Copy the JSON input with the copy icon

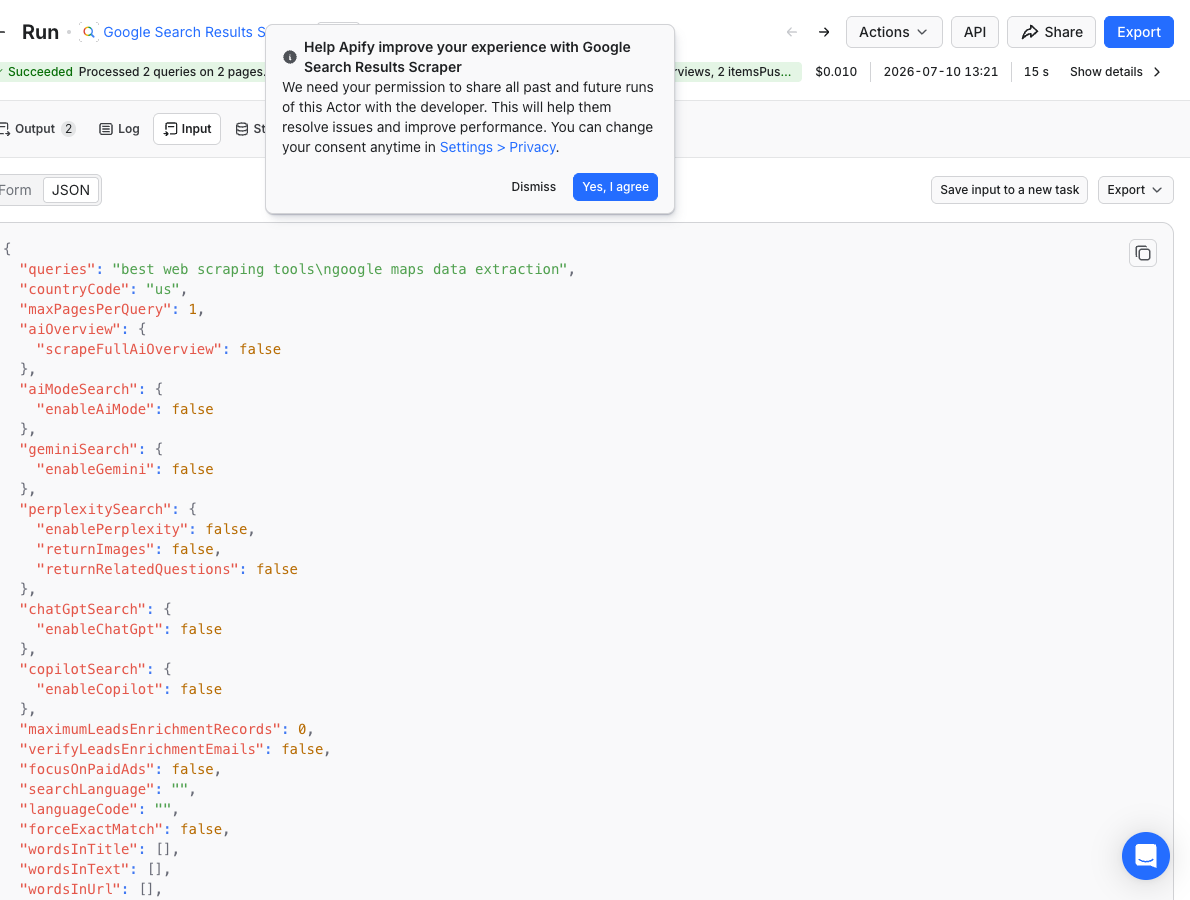point(1142,253)
